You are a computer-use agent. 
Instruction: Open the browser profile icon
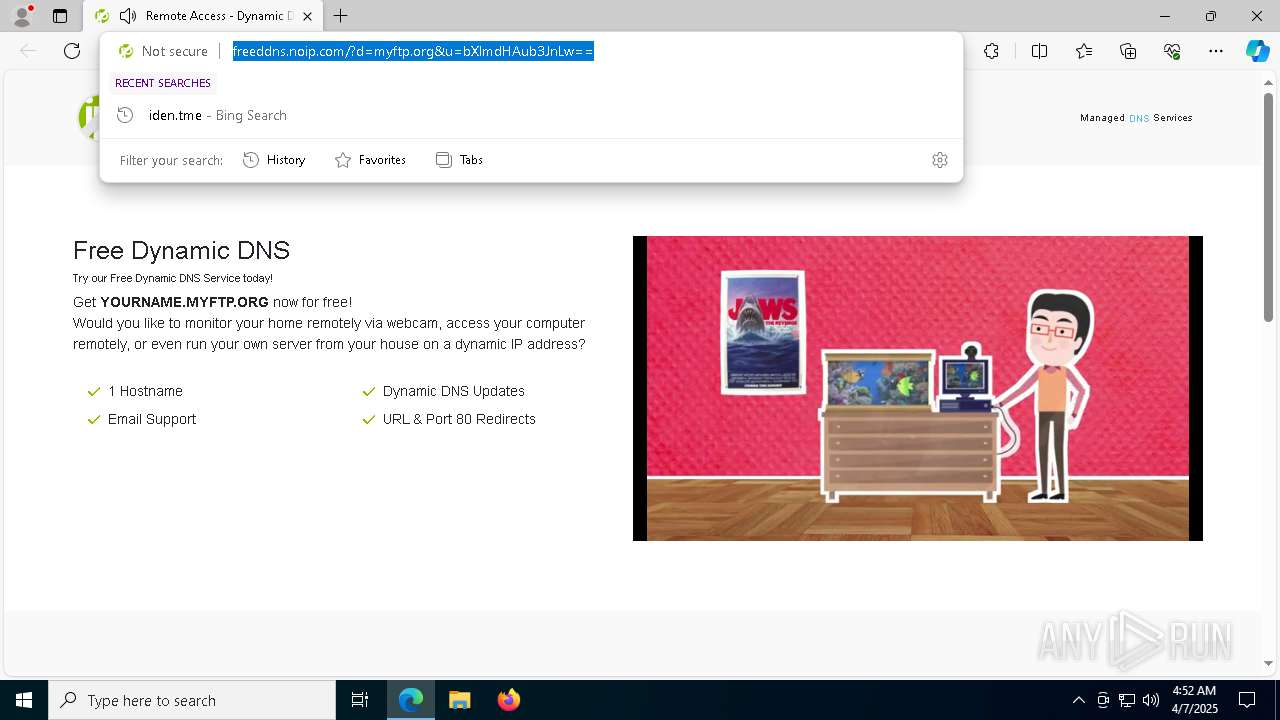pyautogui.click(x=21, y=16)
